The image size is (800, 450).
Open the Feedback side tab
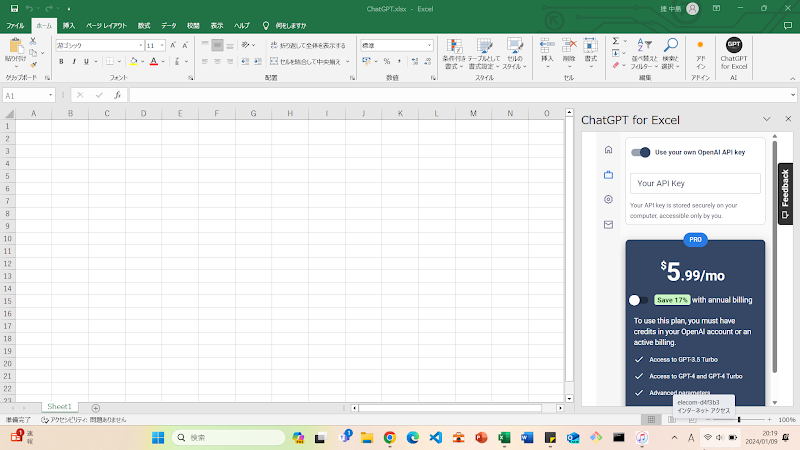click(785, 194)
